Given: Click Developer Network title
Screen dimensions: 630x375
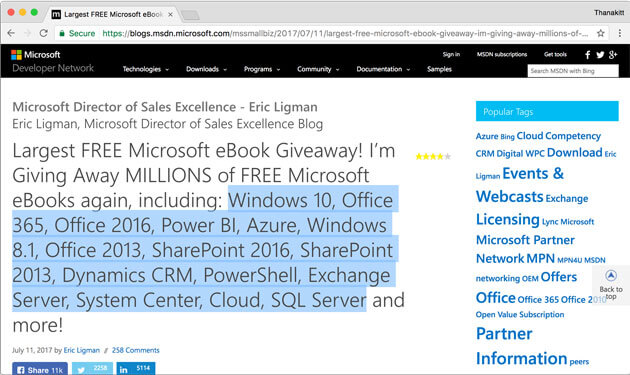Looking at the screenshot, I should tap(53, 68).
